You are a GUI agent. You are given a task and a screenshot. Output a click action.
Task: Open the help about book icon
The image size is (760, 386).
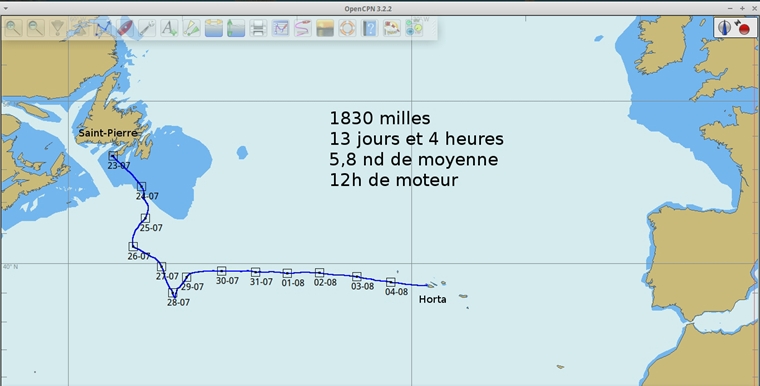coord(370,28)
